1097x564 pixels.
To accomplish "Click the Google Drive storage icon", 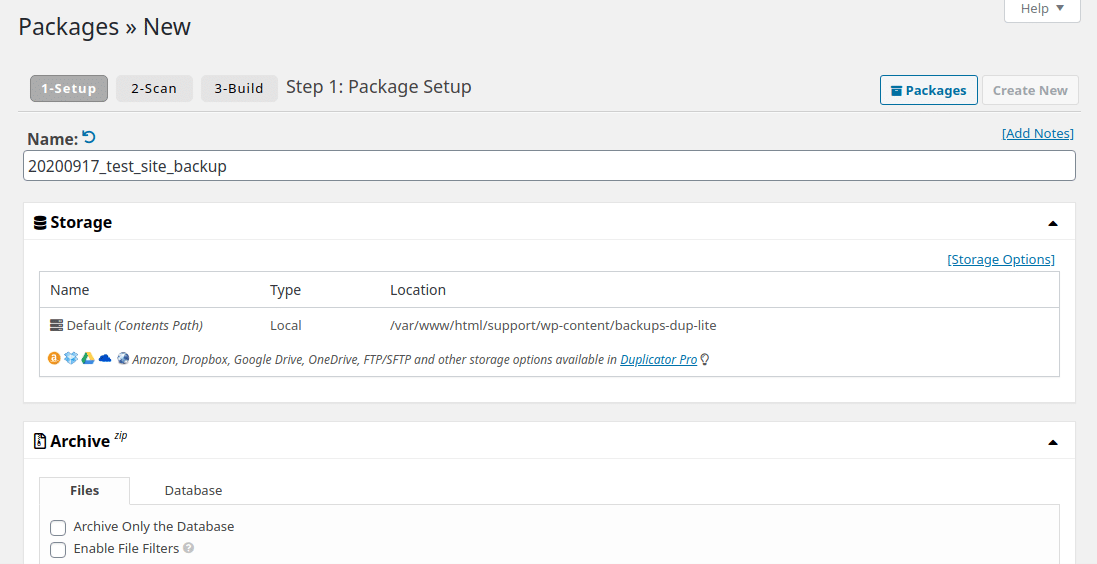I will click(88, 359).
